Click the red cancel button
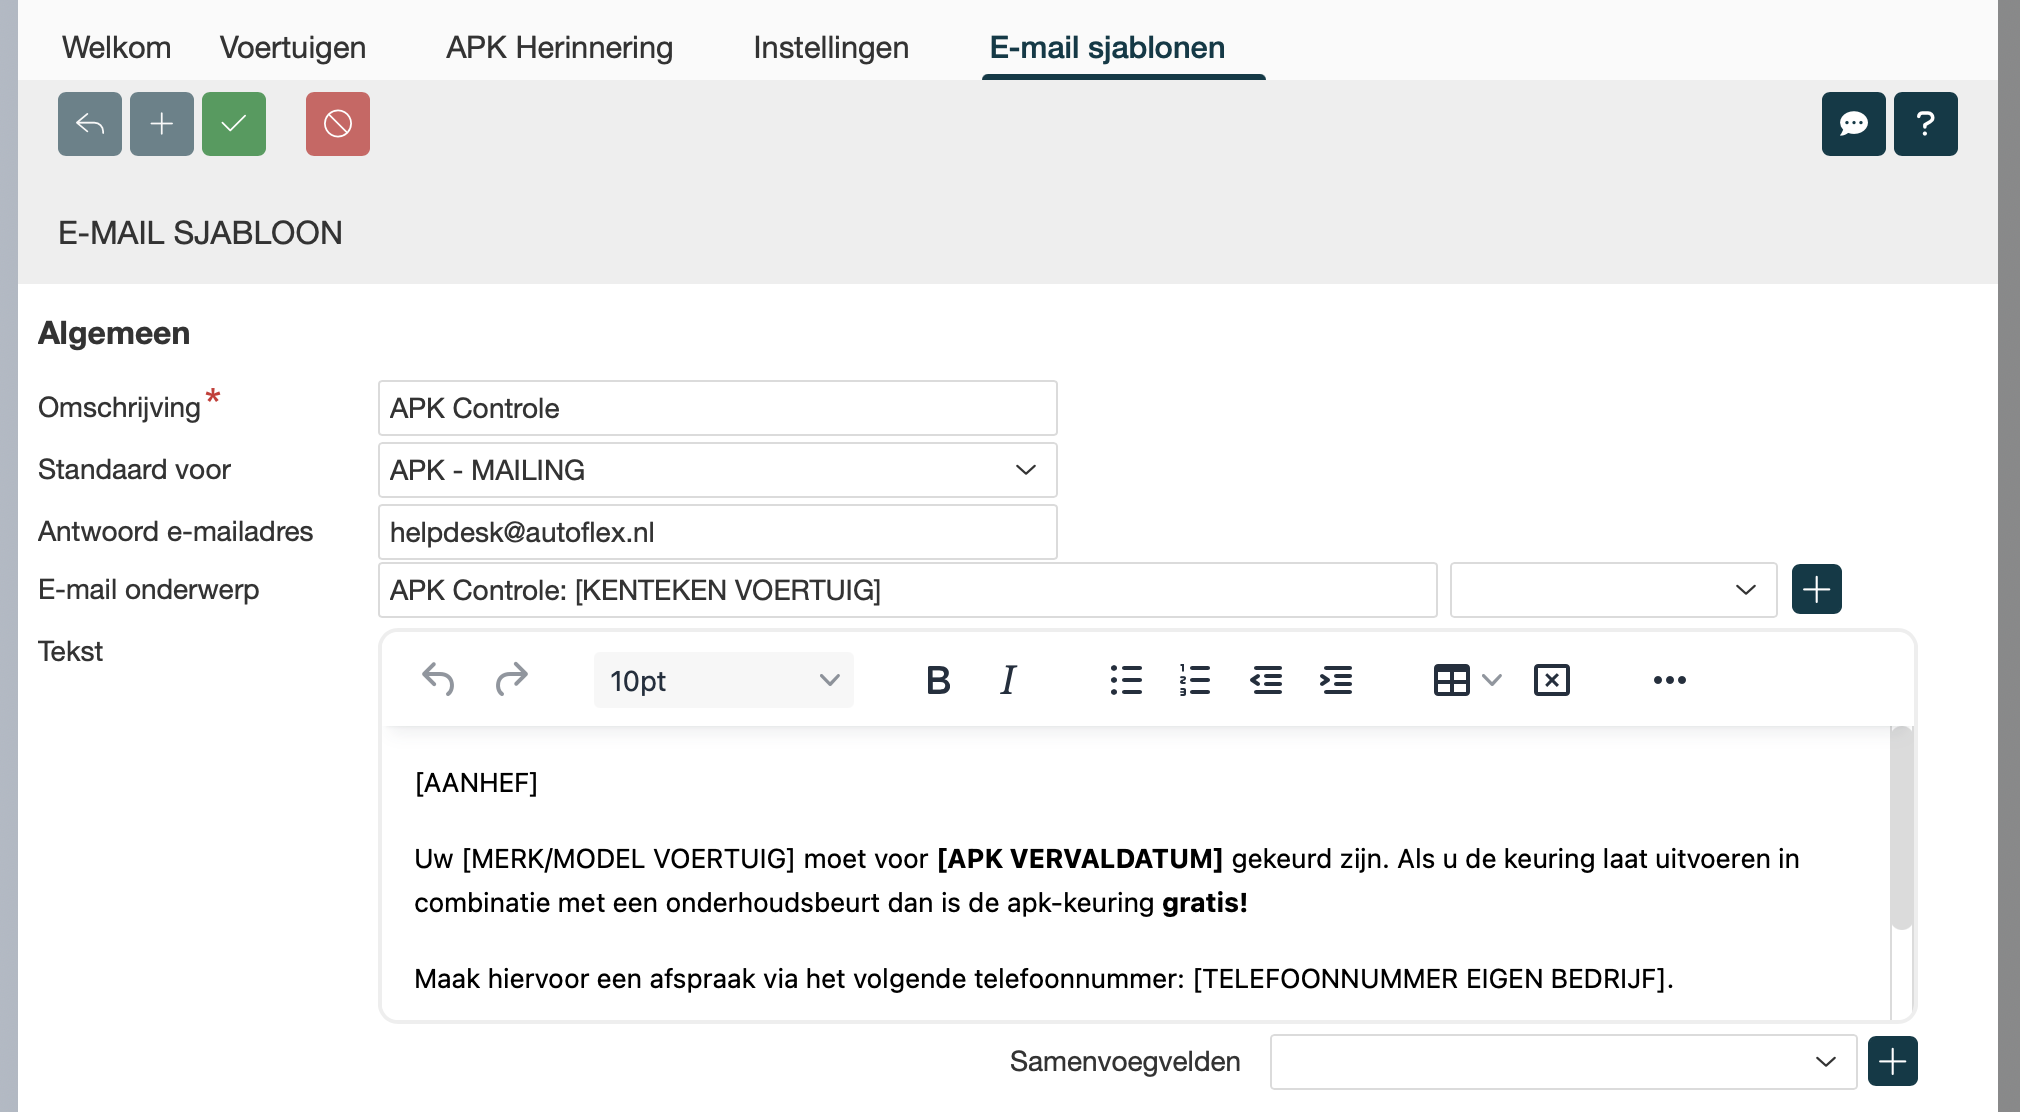 [338, 124]
